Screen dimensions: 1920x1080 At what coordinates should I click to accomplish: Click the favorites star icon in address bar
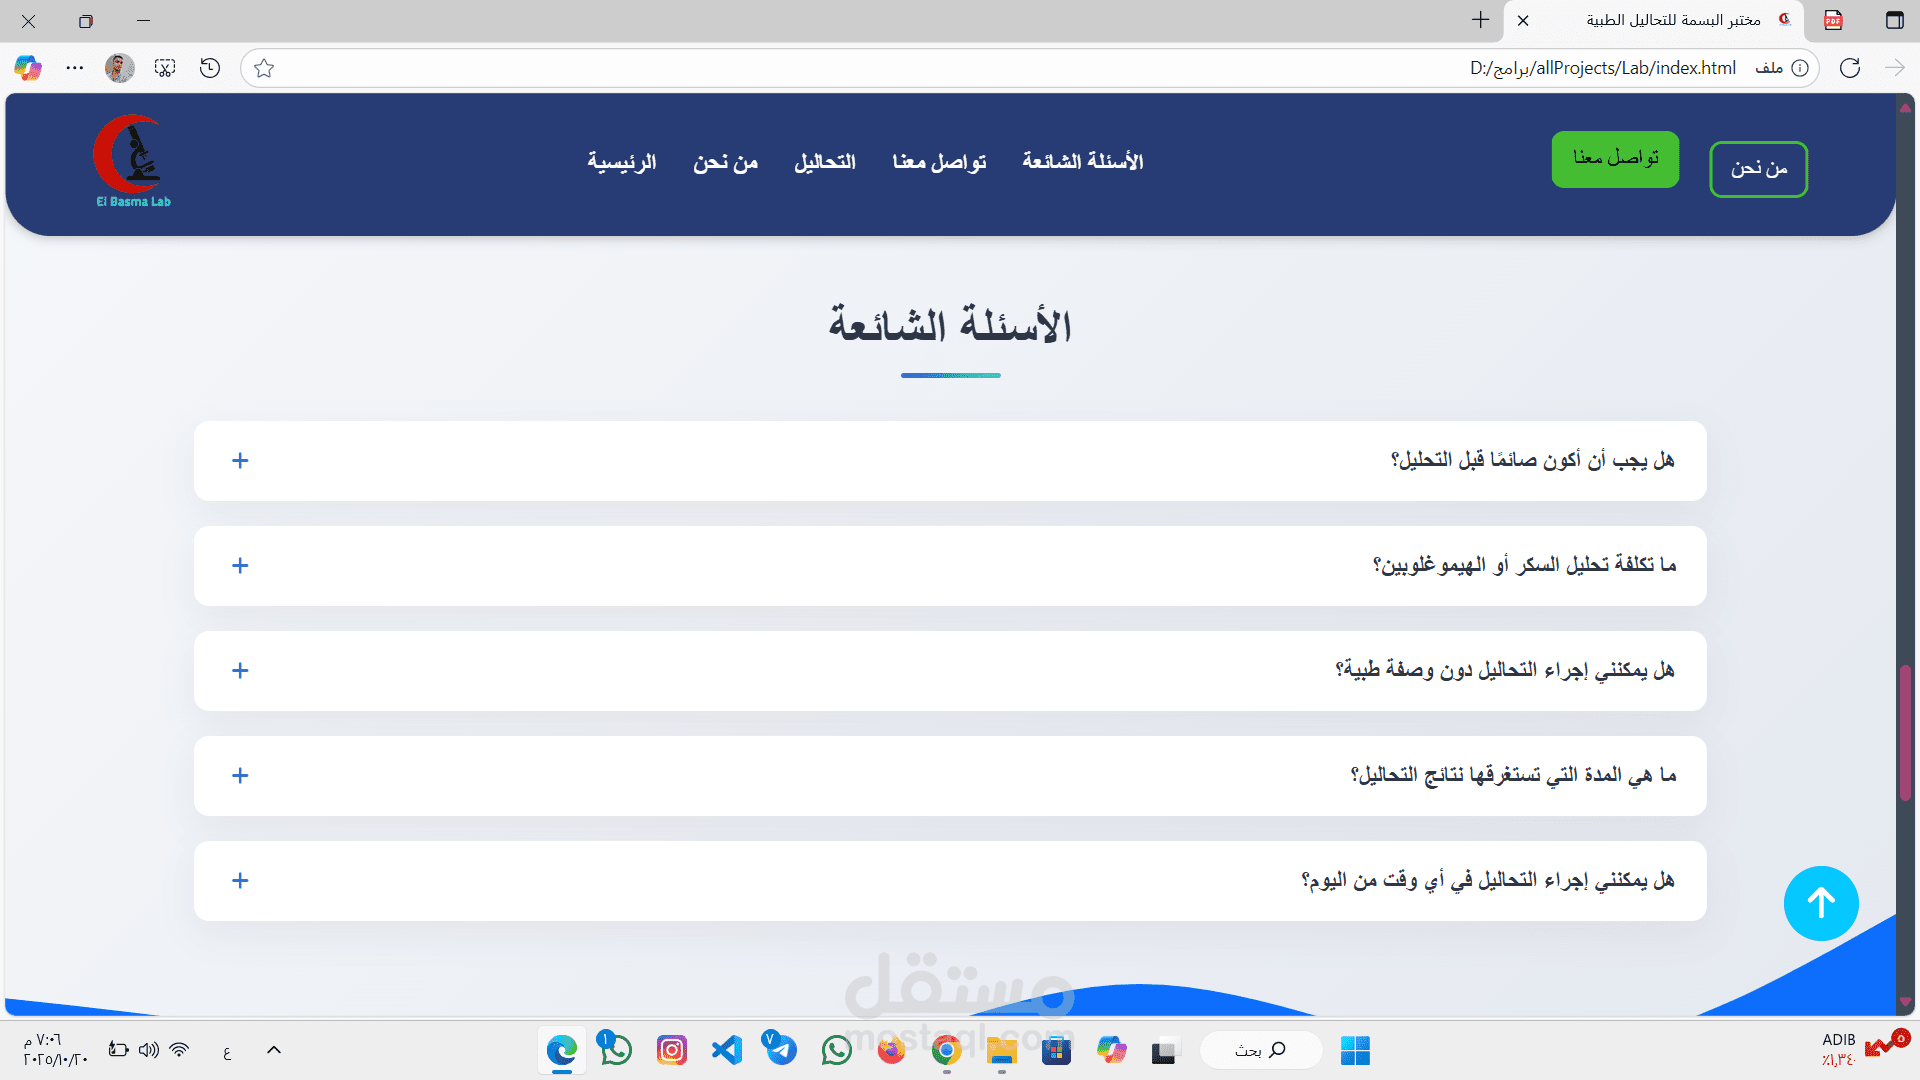(264, 68)
